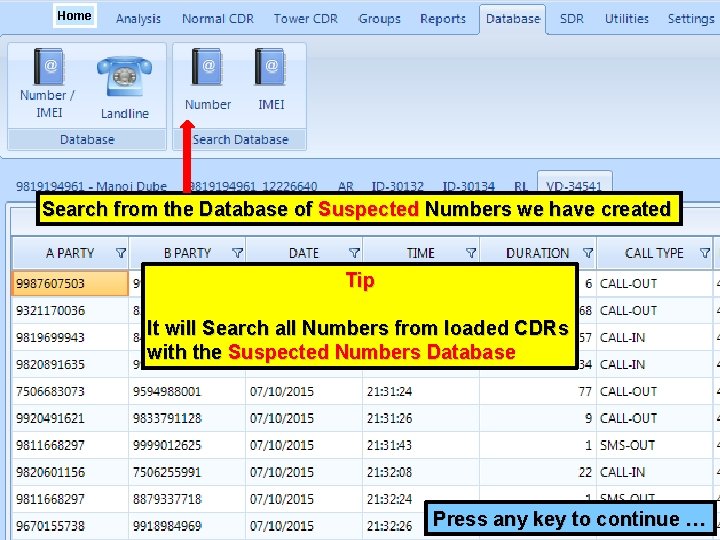
Task: Open filter dropdown for CALL TYPE column
Action: click(x=705, y=253)
